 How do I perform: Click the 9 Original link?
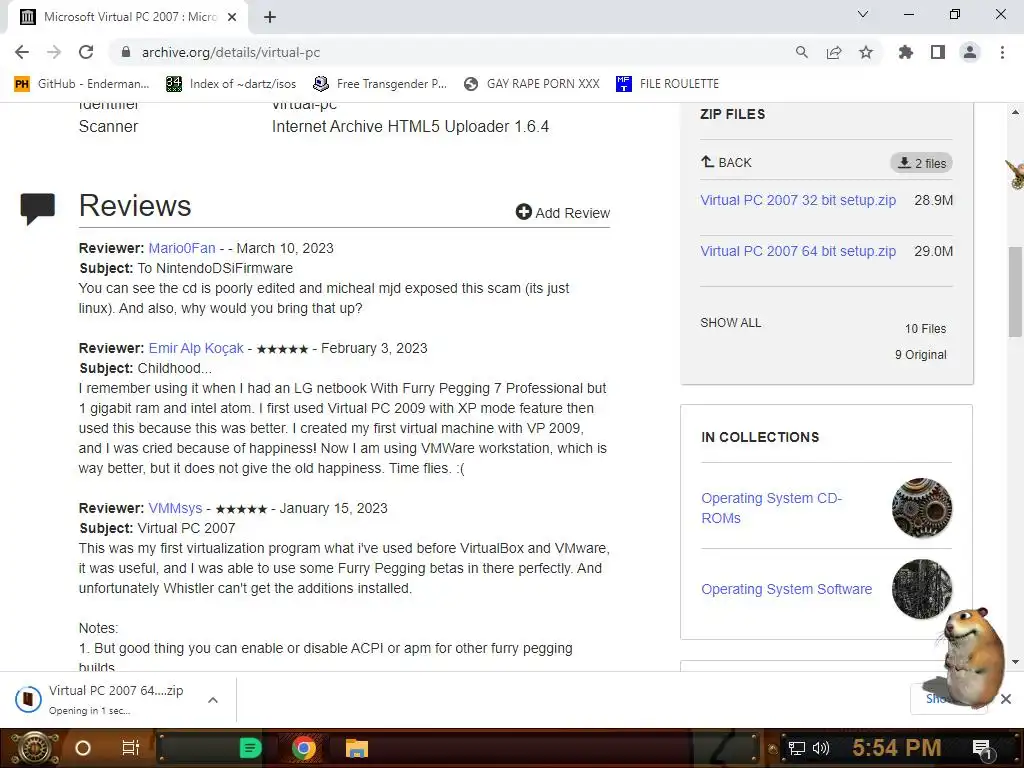[921, 355]
